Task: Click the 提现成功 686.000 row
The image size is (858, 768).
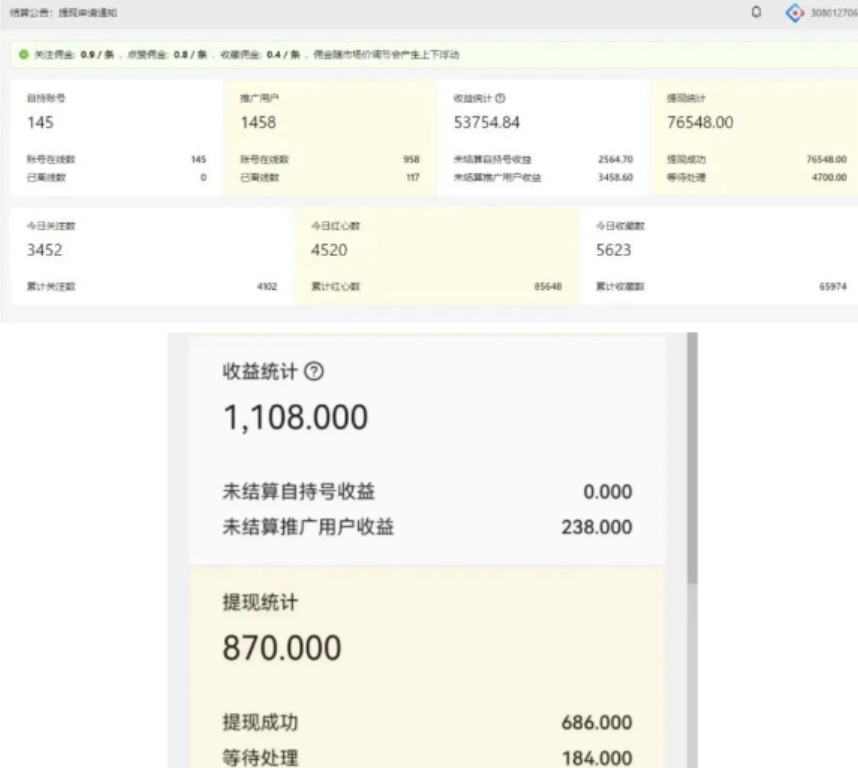Action: coord(427,722)
